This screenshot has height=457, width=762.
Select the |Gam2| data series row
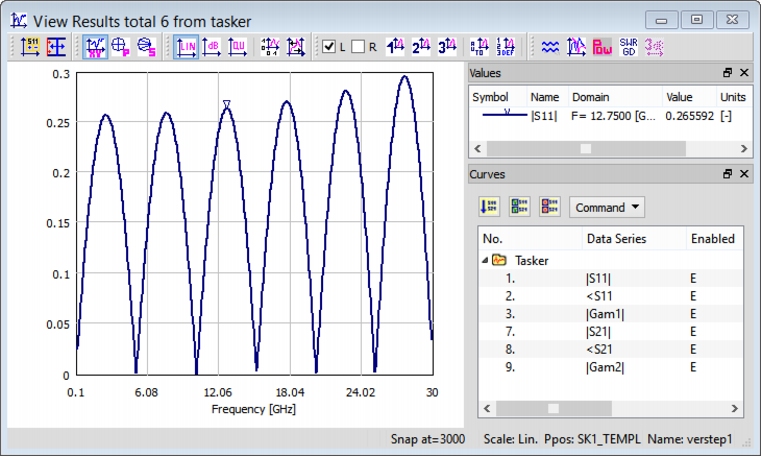pyautogui.click(x=610, y=367)
